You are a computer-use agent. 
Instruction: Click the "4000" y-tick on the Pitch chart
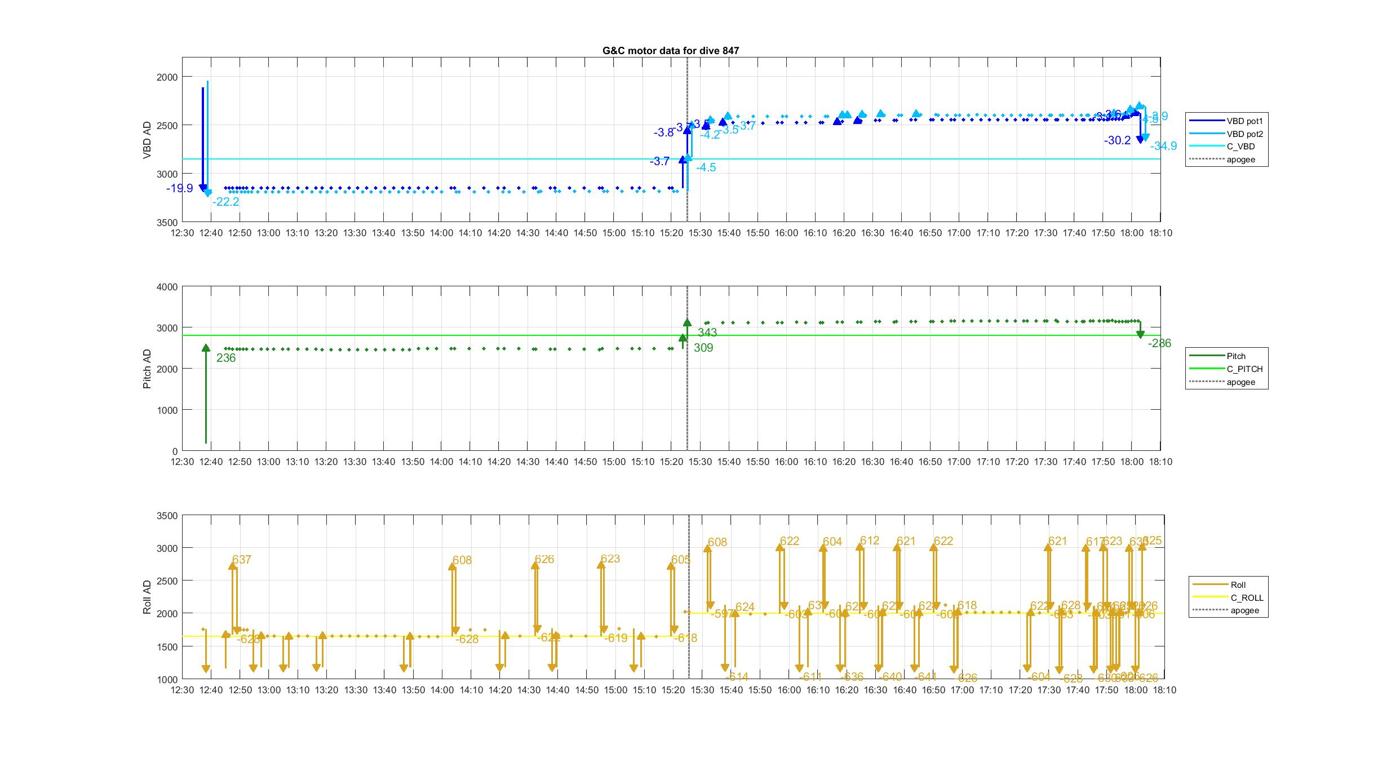tap(167, 287)
